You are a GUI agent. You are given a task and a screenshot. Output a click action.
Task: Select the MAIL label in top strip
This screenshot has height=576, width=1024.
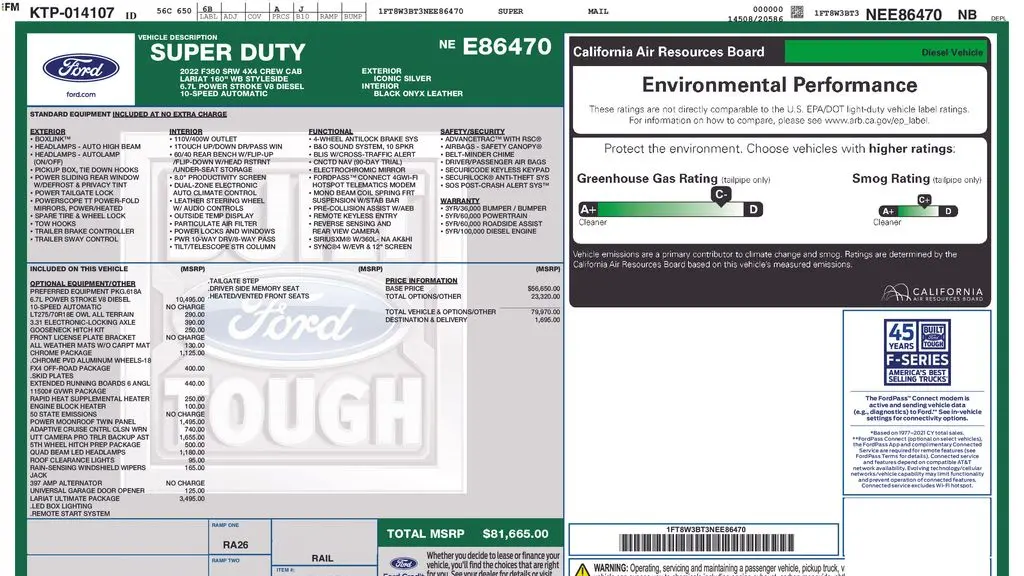click(598, 11)
